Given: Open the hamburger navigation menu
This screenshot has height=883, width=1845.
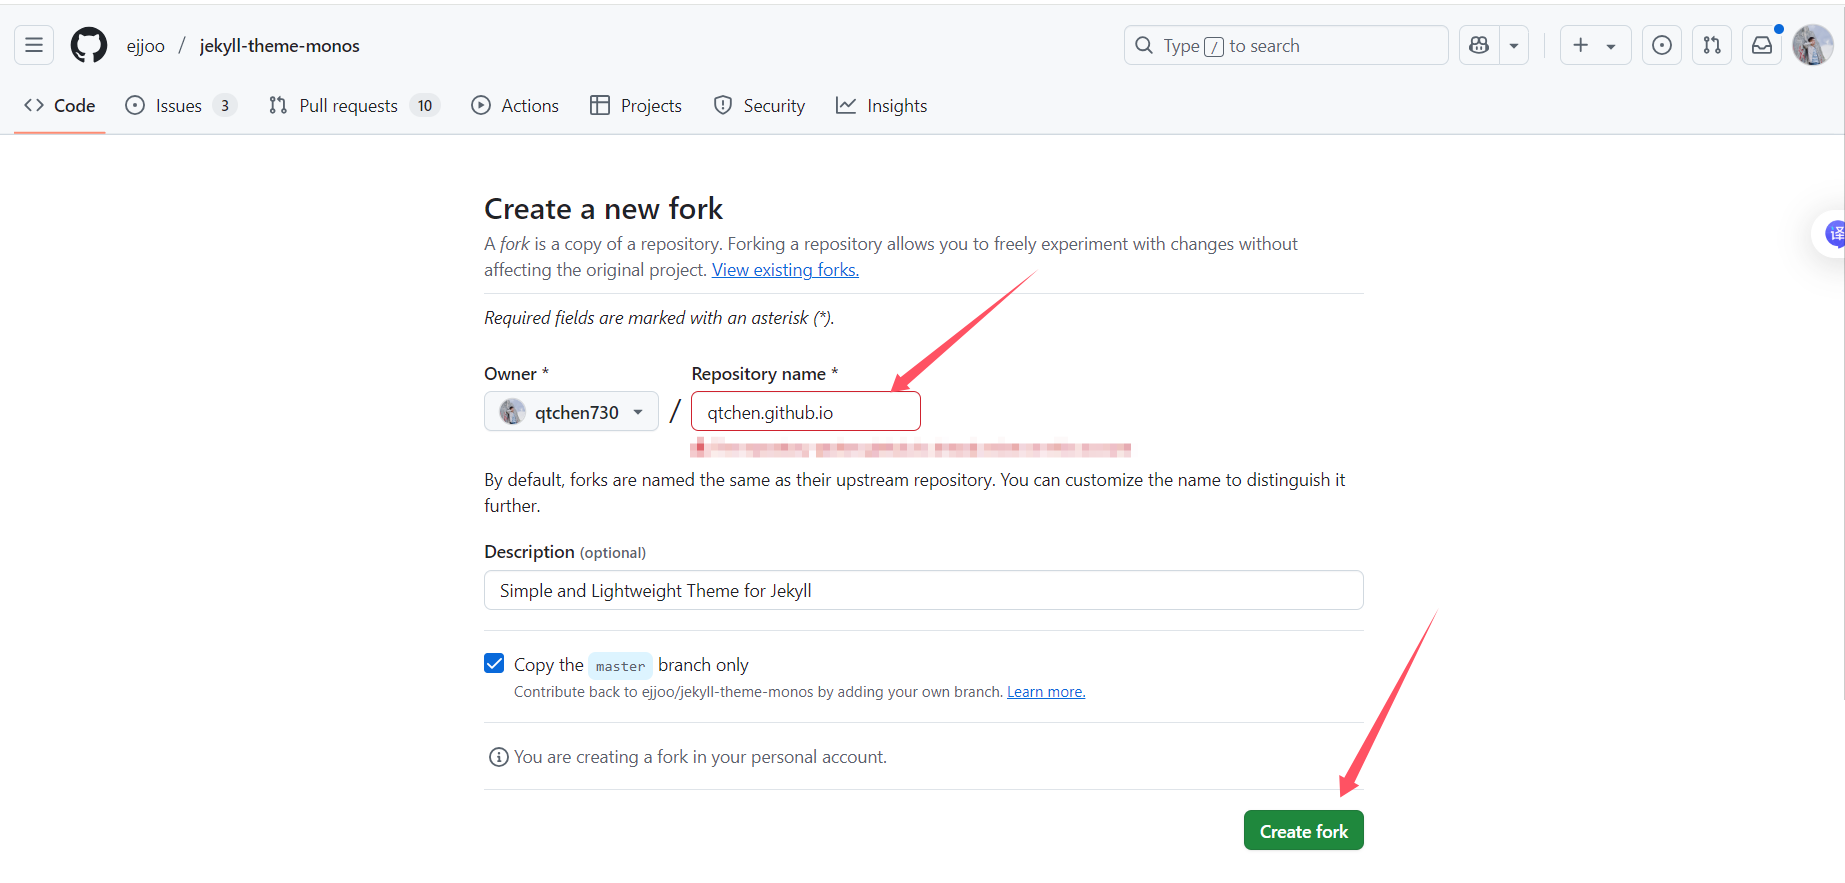Looking at the screenshot, I should (34, 45).
